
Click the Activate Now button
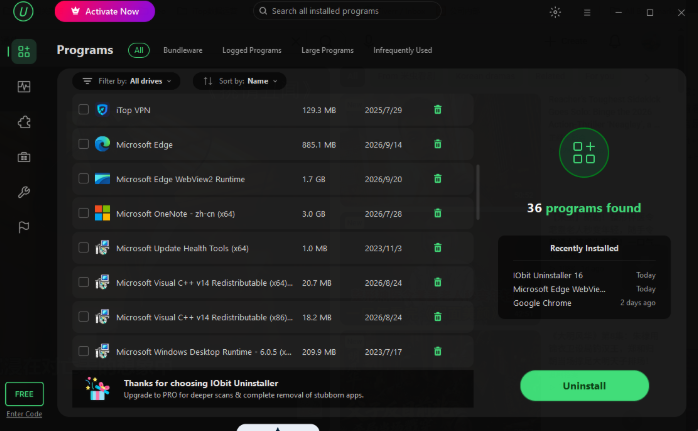[x=105, y=12]
